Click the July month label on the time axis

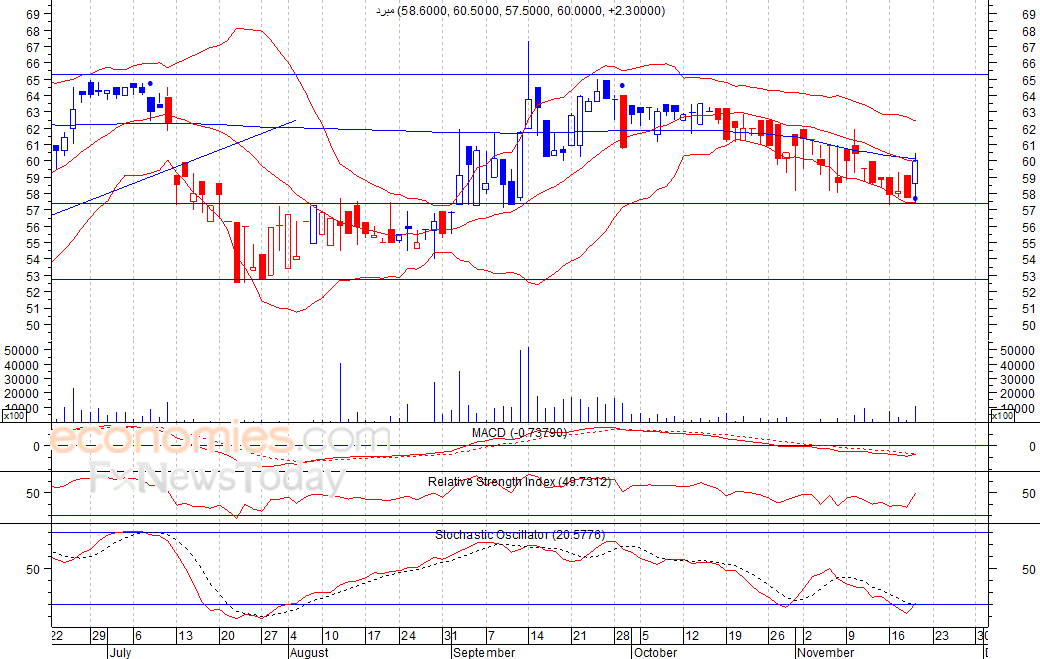pos(121,652)
